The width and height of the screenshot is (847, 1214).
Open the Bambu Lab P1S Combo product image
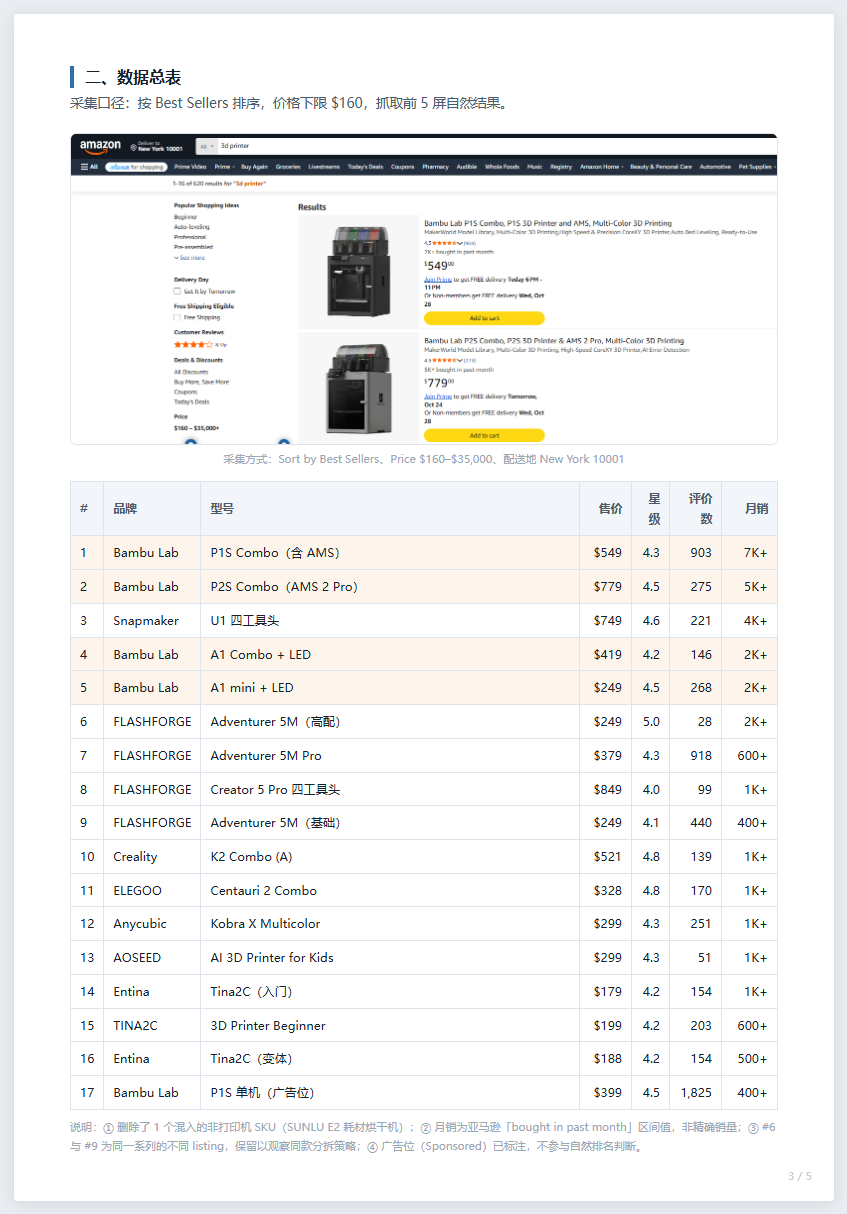point(359,271)
